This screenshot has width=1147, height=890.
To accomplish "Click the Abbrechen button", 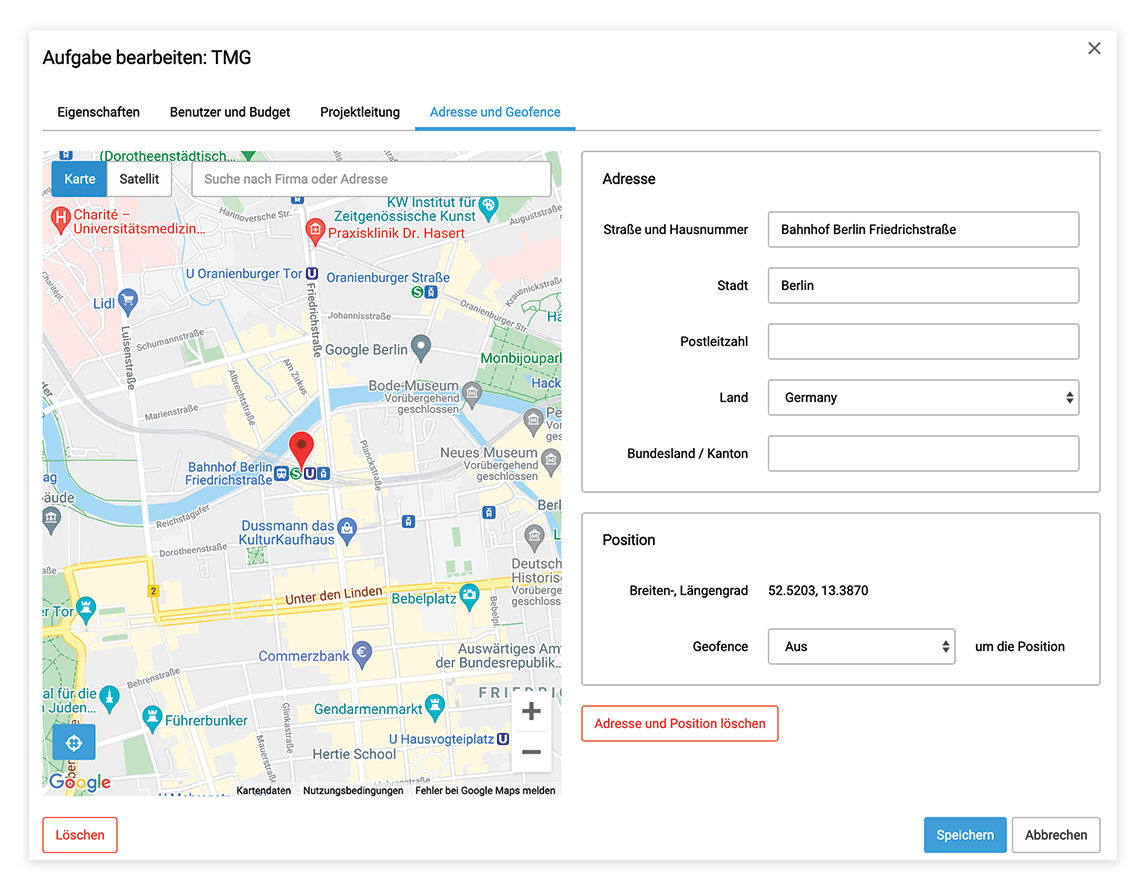I will click(1056, 835).
